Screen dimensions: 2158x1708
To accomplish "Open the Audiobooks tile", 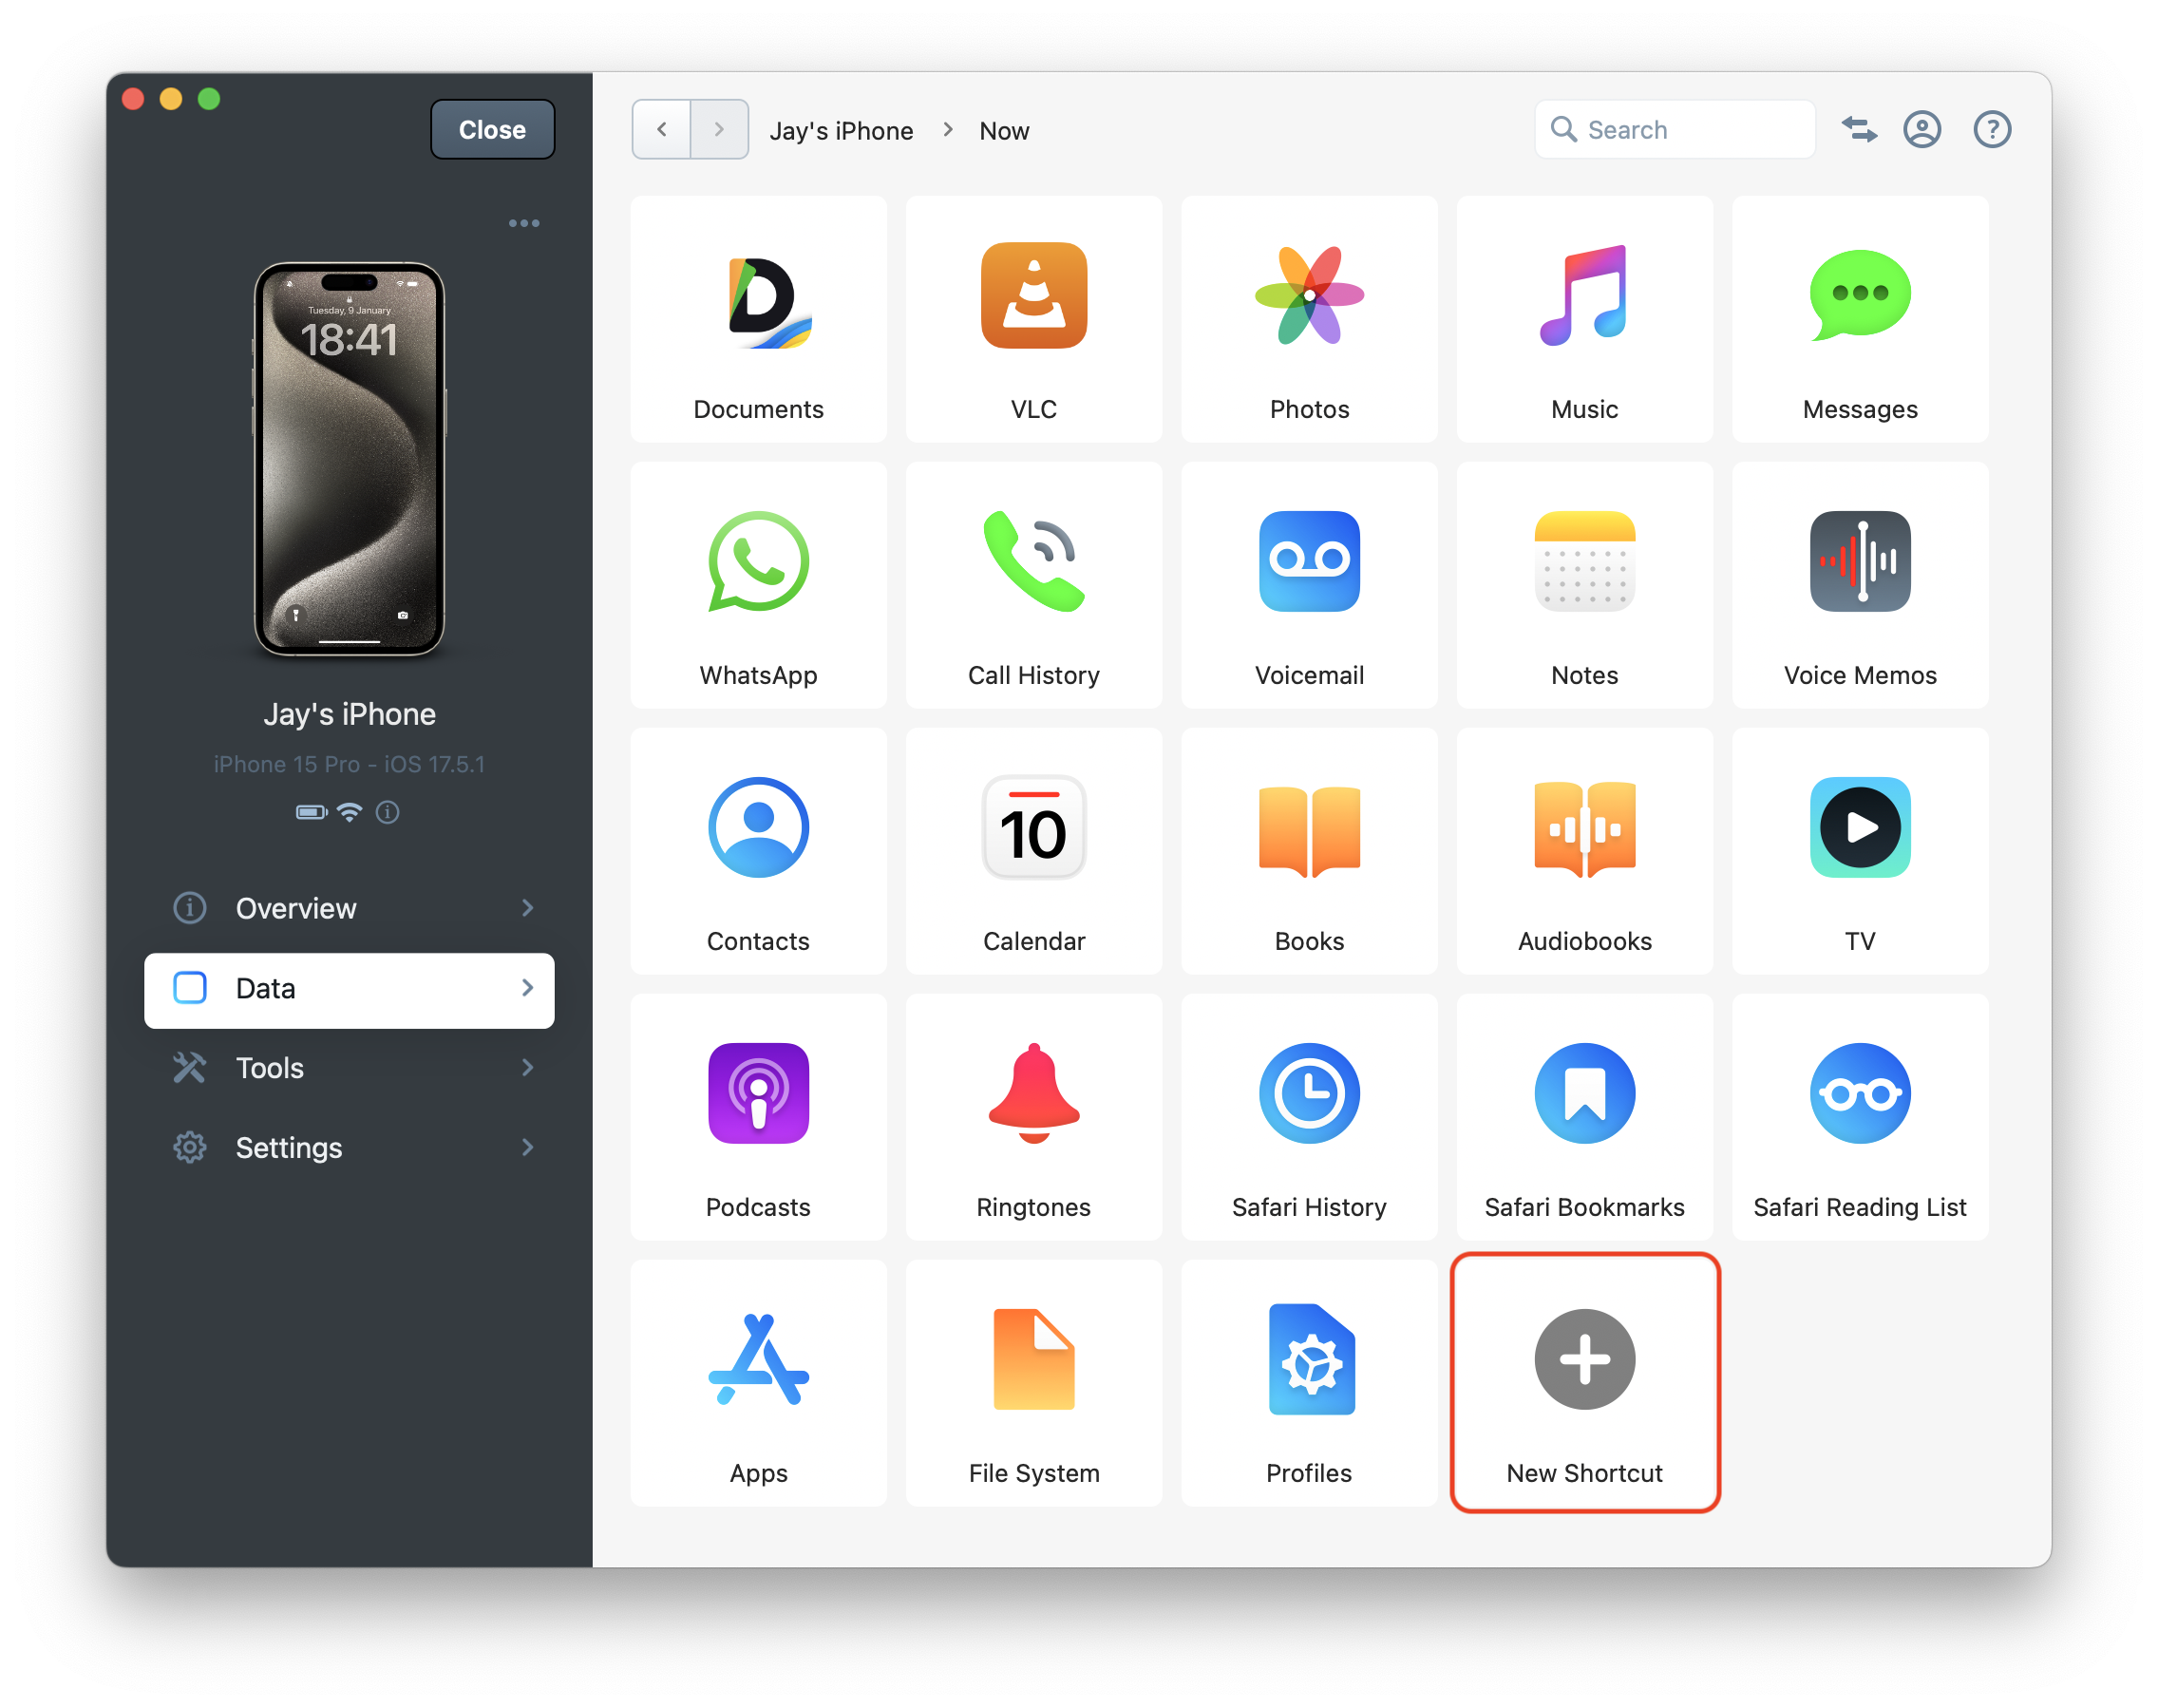I will pyautogui.click(x=1584, y=851).
